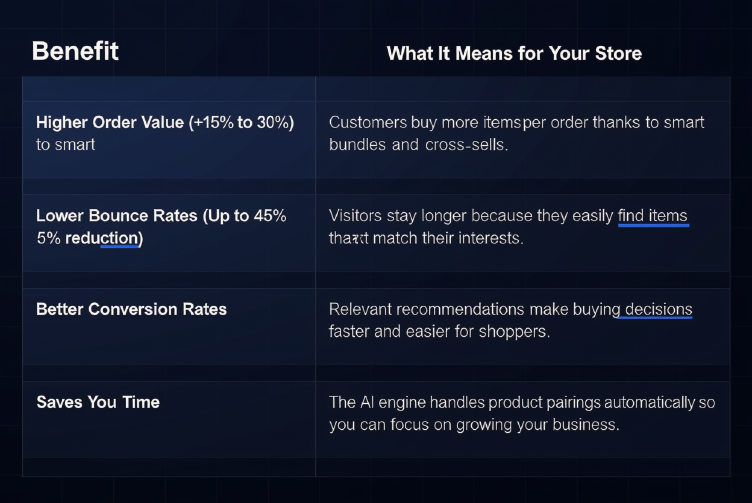752x503 pixels.
Task: Click the 'Benefit' column header
Action: point(75,51)
